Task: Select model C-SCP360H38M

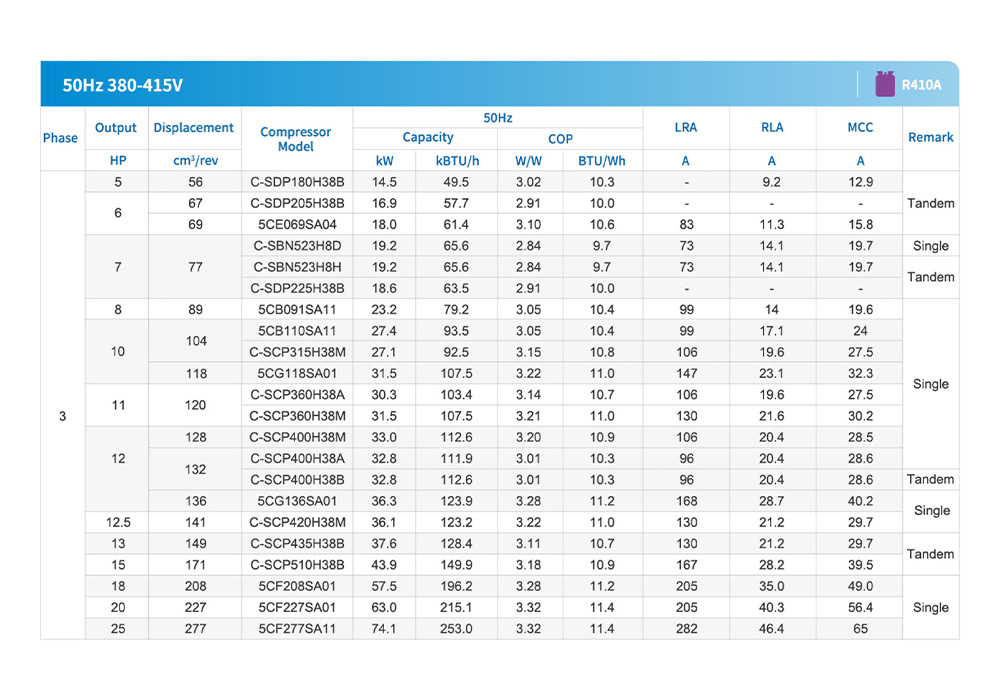Action: [x=297, y=416]
